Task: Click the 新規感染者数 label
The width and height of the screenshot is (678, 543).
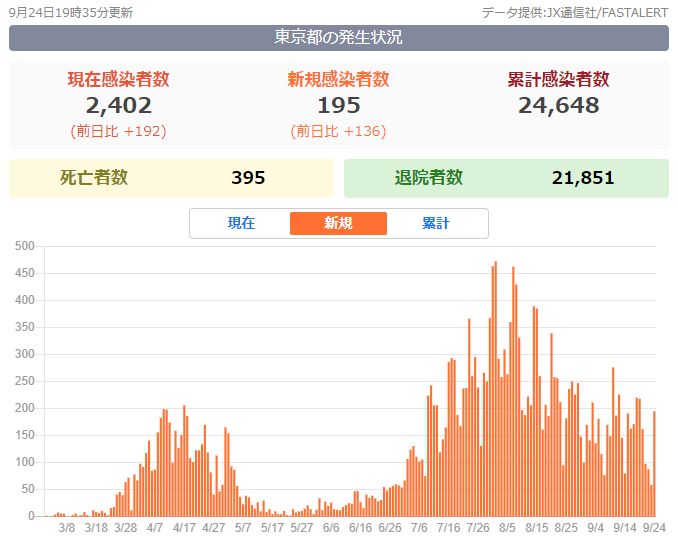Action: pyautogui.click(x=339, y=79)
